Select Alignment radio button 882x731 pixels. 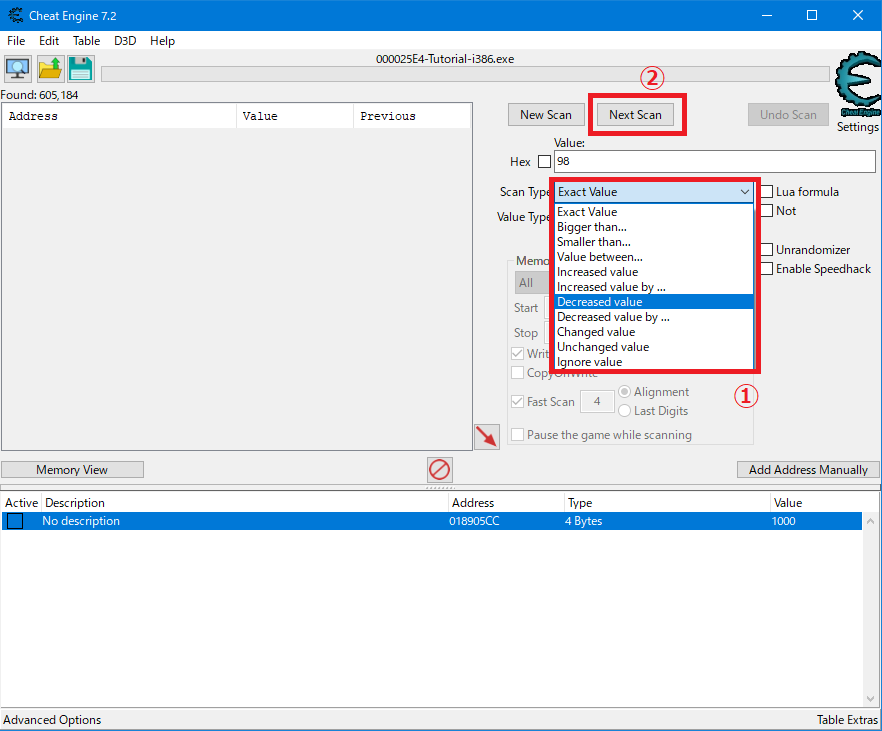[x=624, y=391]
